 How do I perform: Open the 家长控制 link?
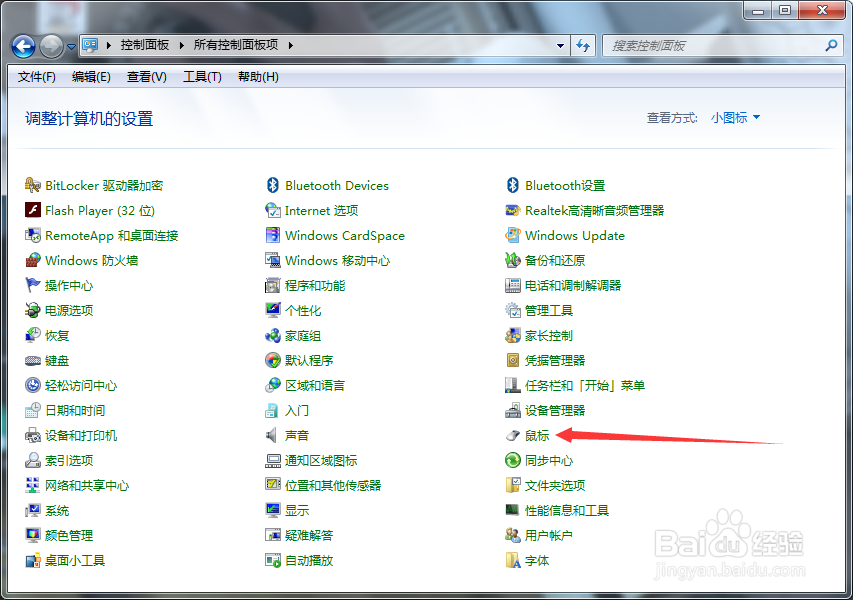[x=549, y=336]
